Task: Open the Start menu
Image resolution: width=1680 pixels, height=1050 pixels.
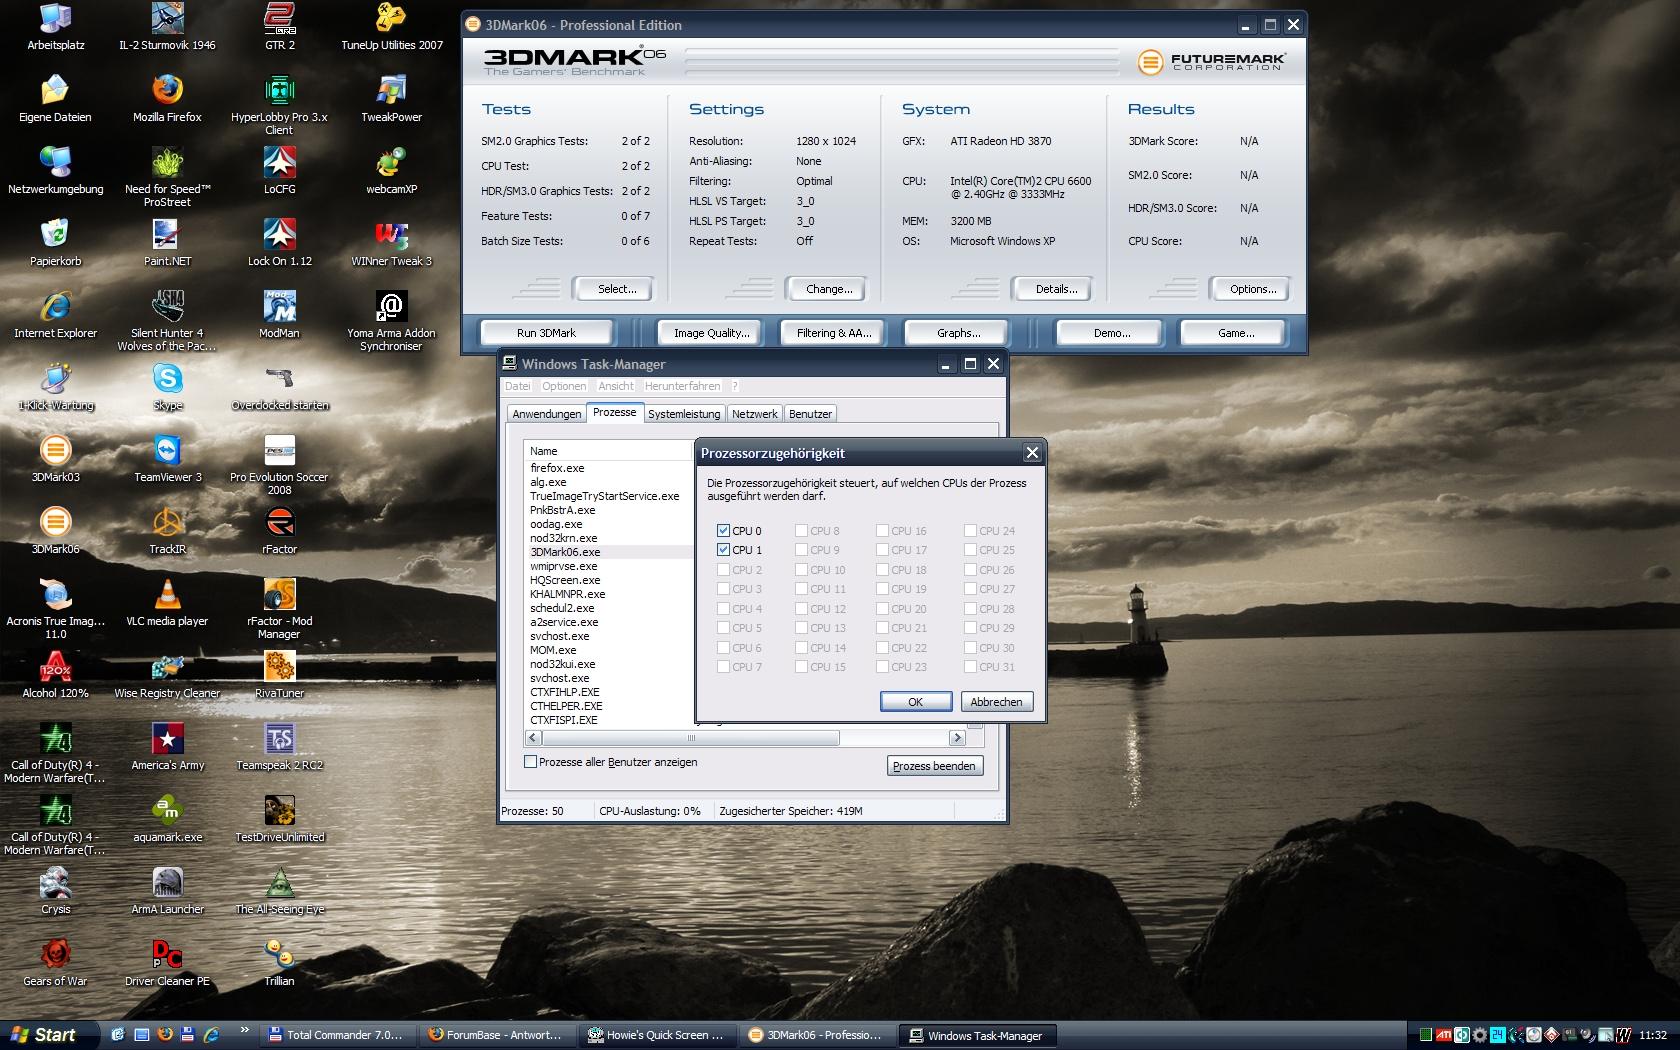Action: [48, 1035]
